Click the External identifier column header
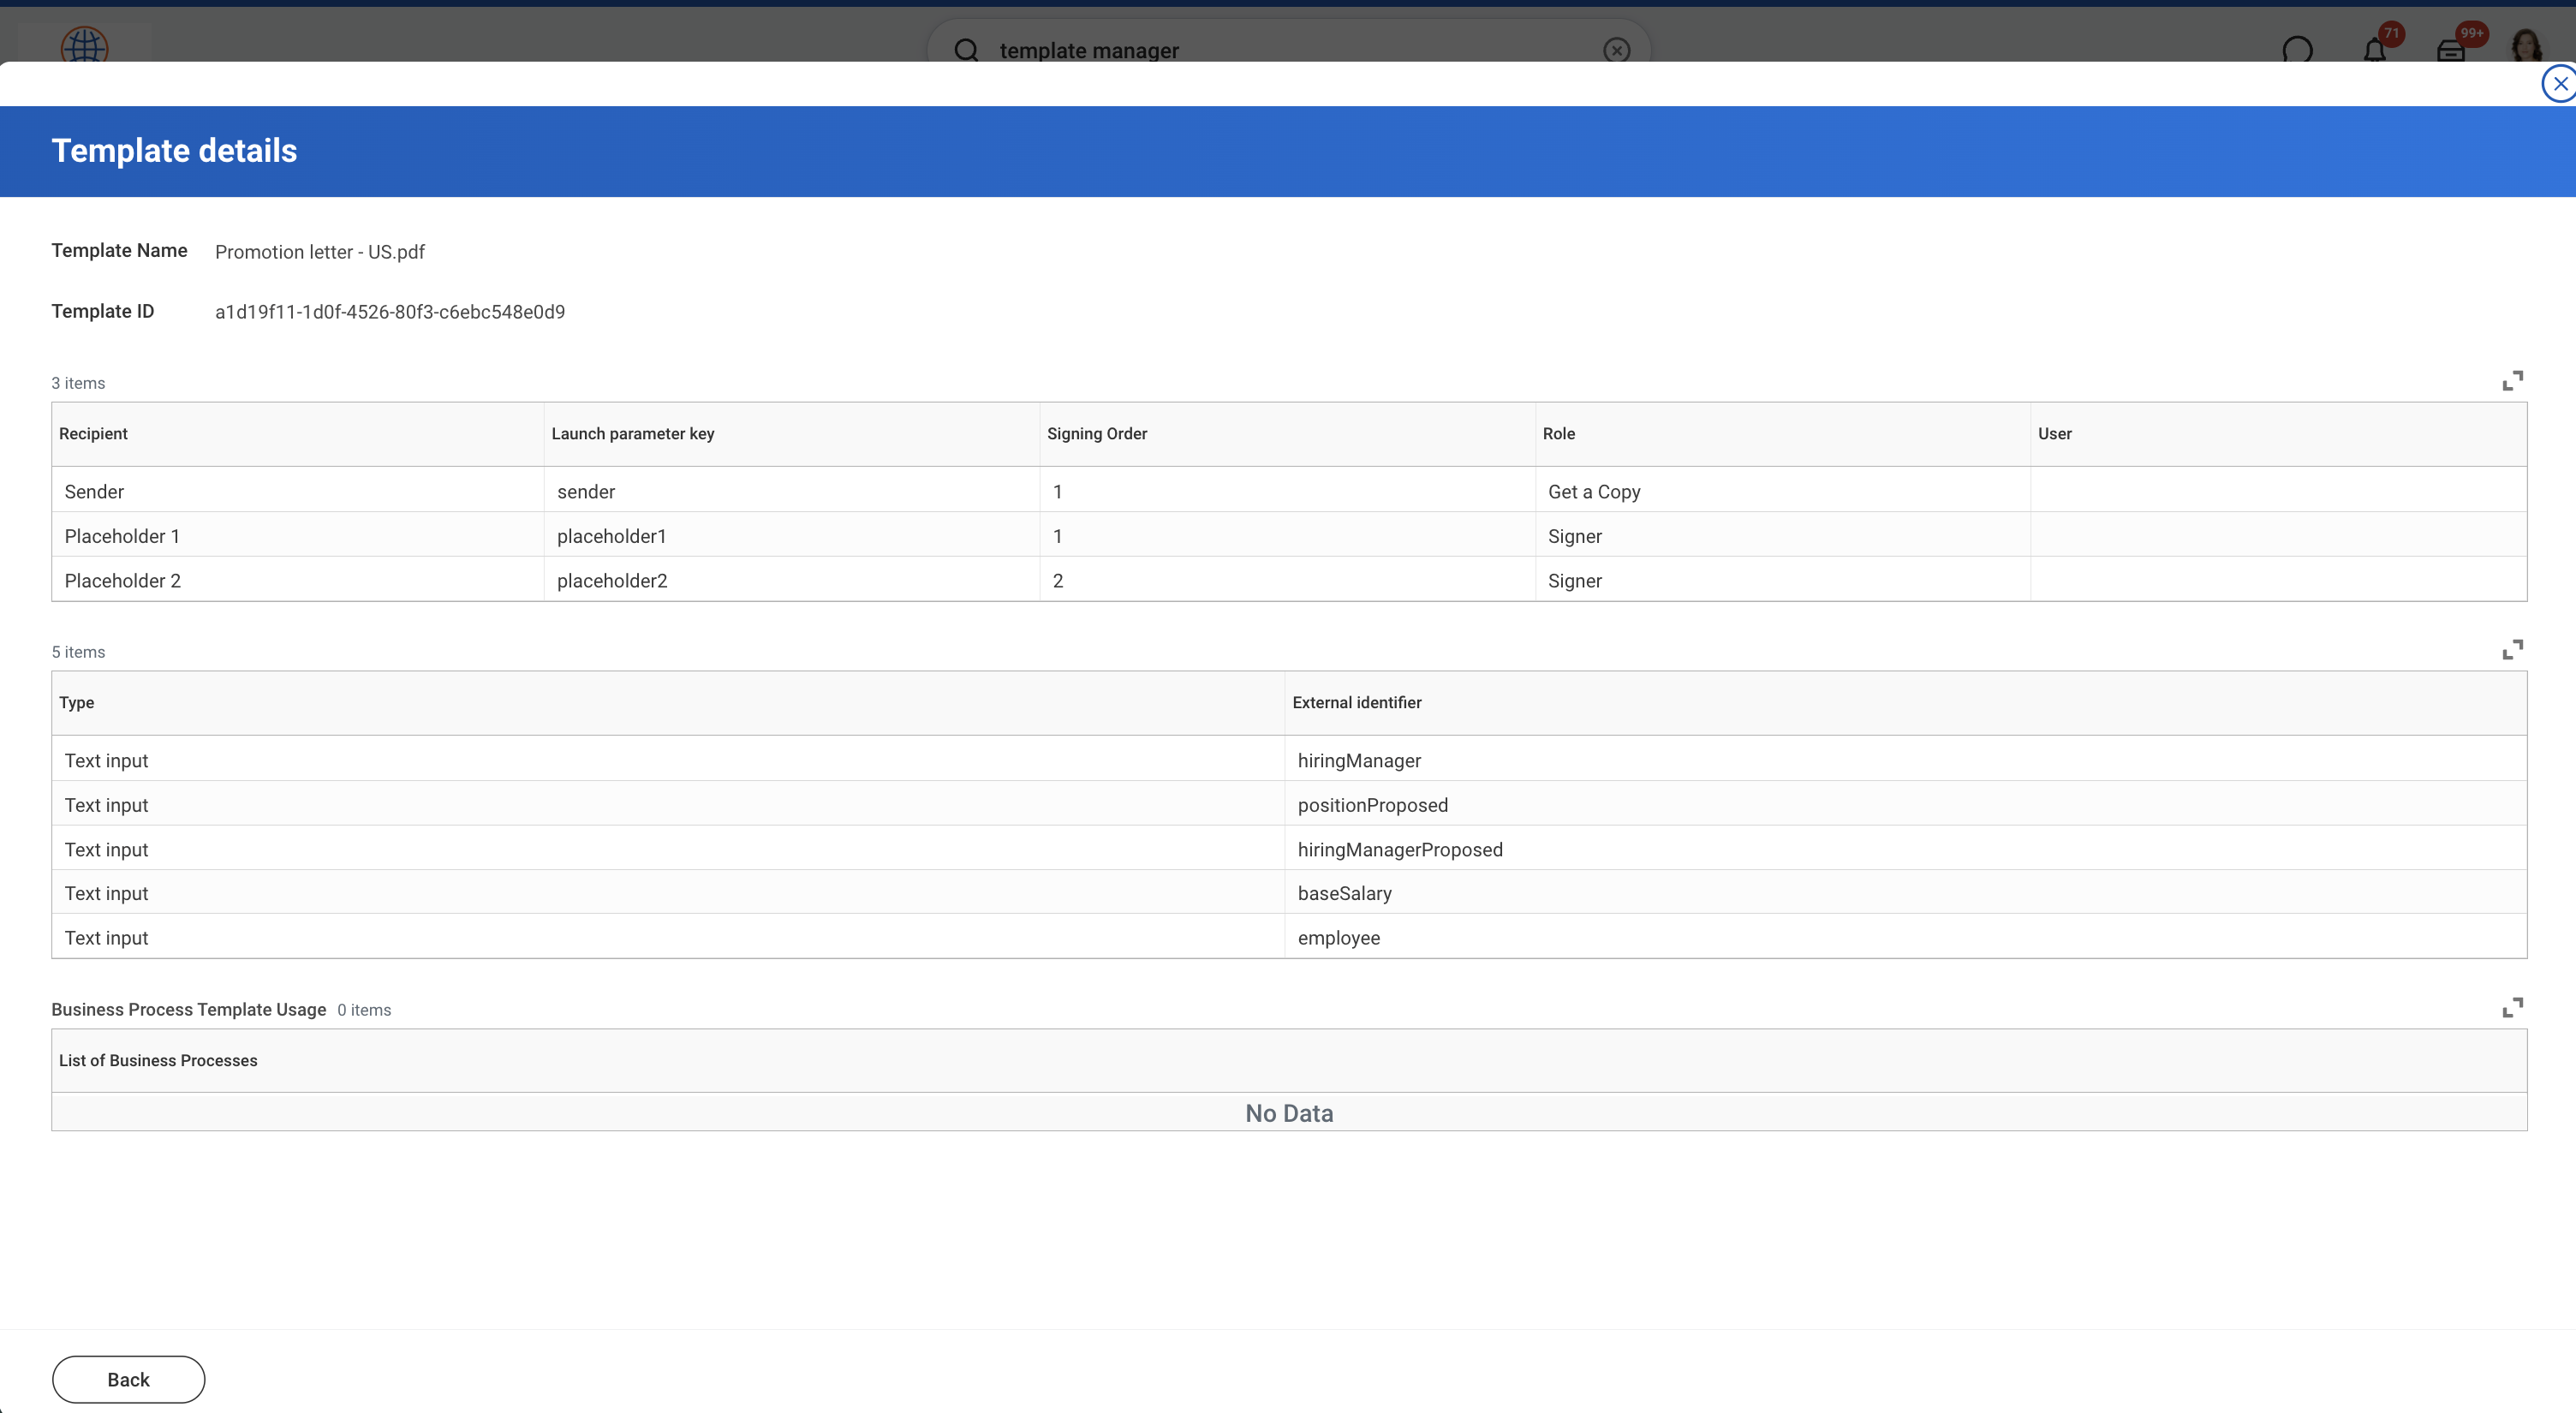The height and width of the screenshot is (1413, 2576). (x=1357, y=702)
